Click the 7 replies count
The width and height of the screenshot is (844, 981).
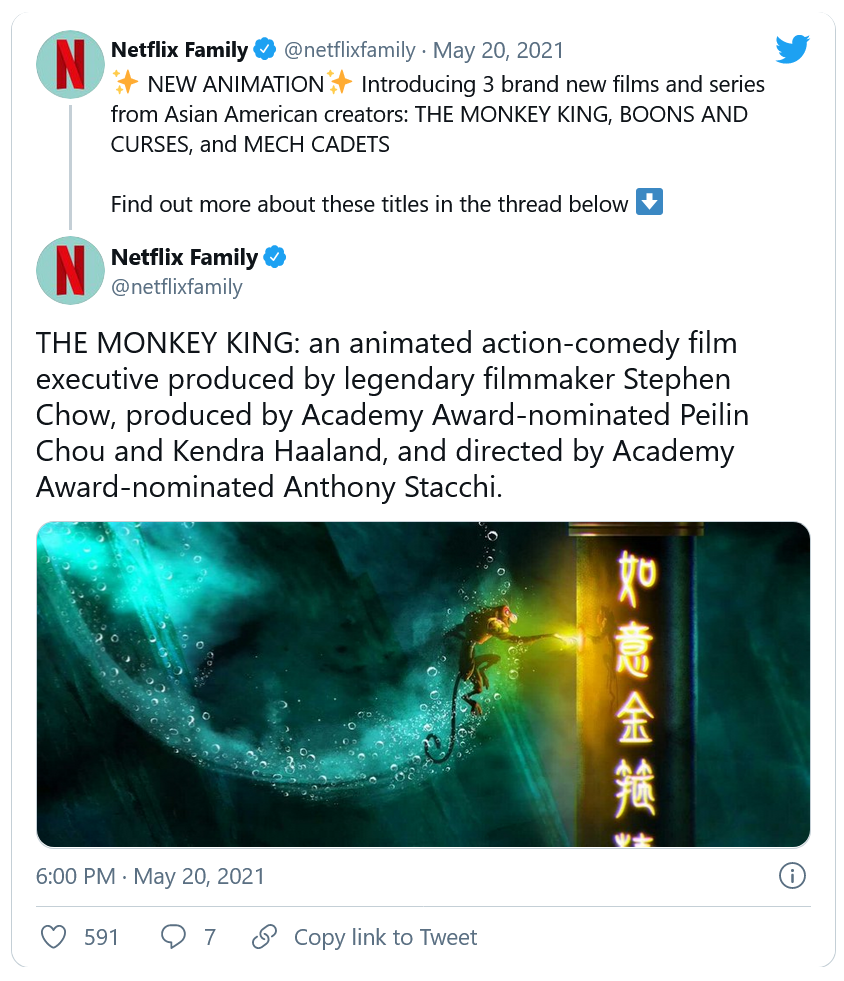[210, 937]
